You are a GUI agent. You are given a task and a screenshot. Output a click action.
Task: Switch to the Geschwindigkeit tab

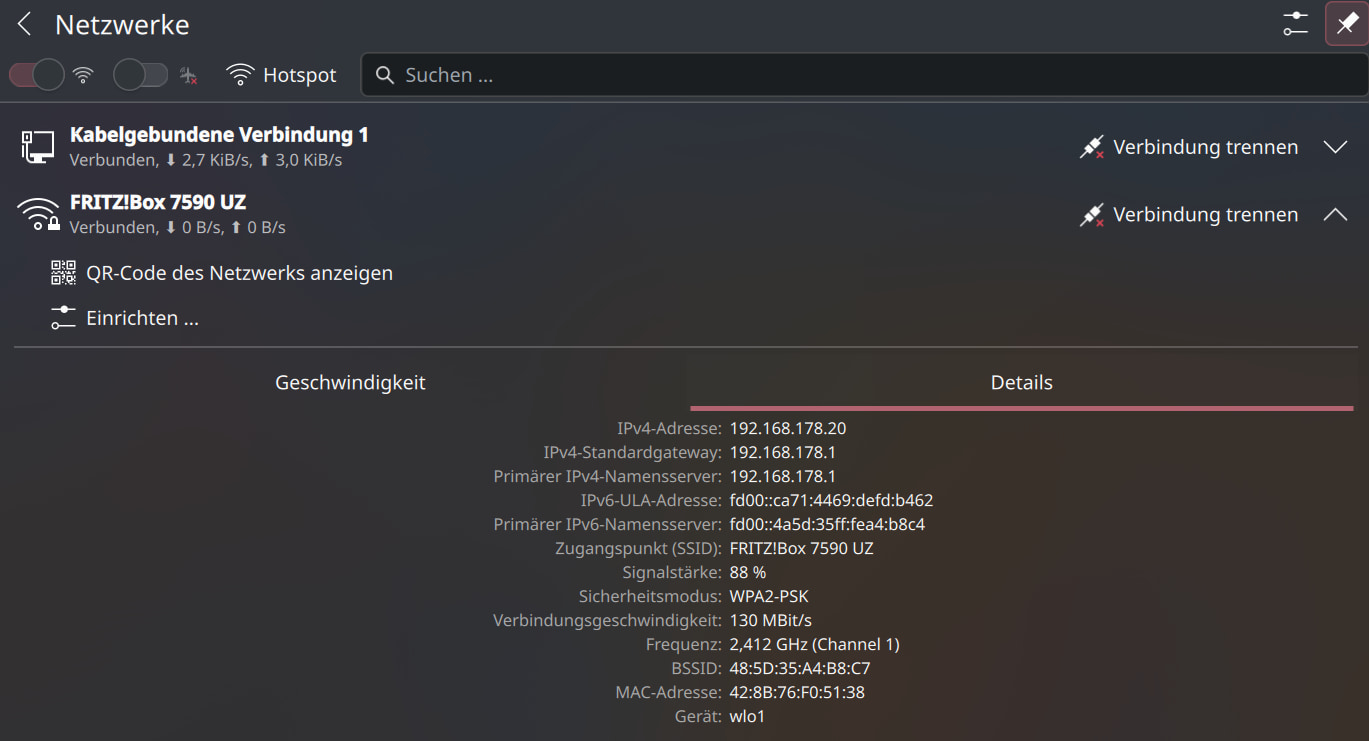click(350, 383)
